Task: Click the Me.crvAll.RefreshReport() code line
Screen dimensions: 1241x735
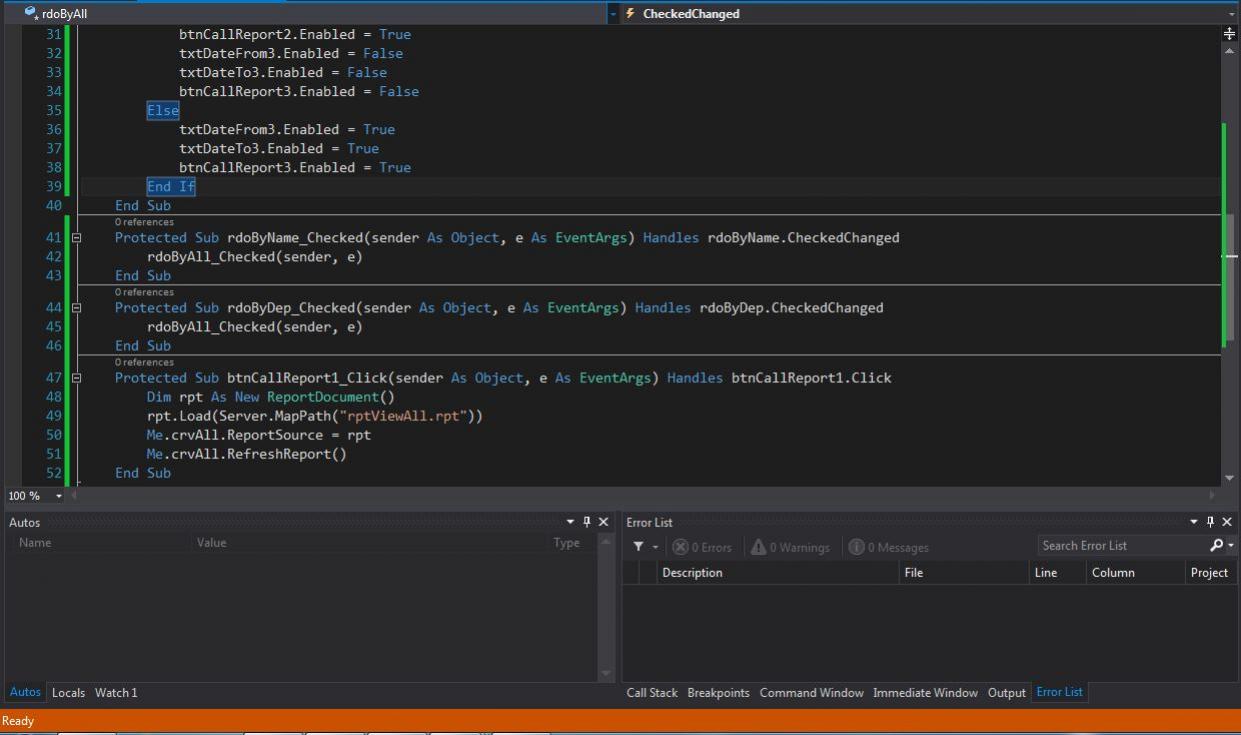Action: [x=247, y=454]
